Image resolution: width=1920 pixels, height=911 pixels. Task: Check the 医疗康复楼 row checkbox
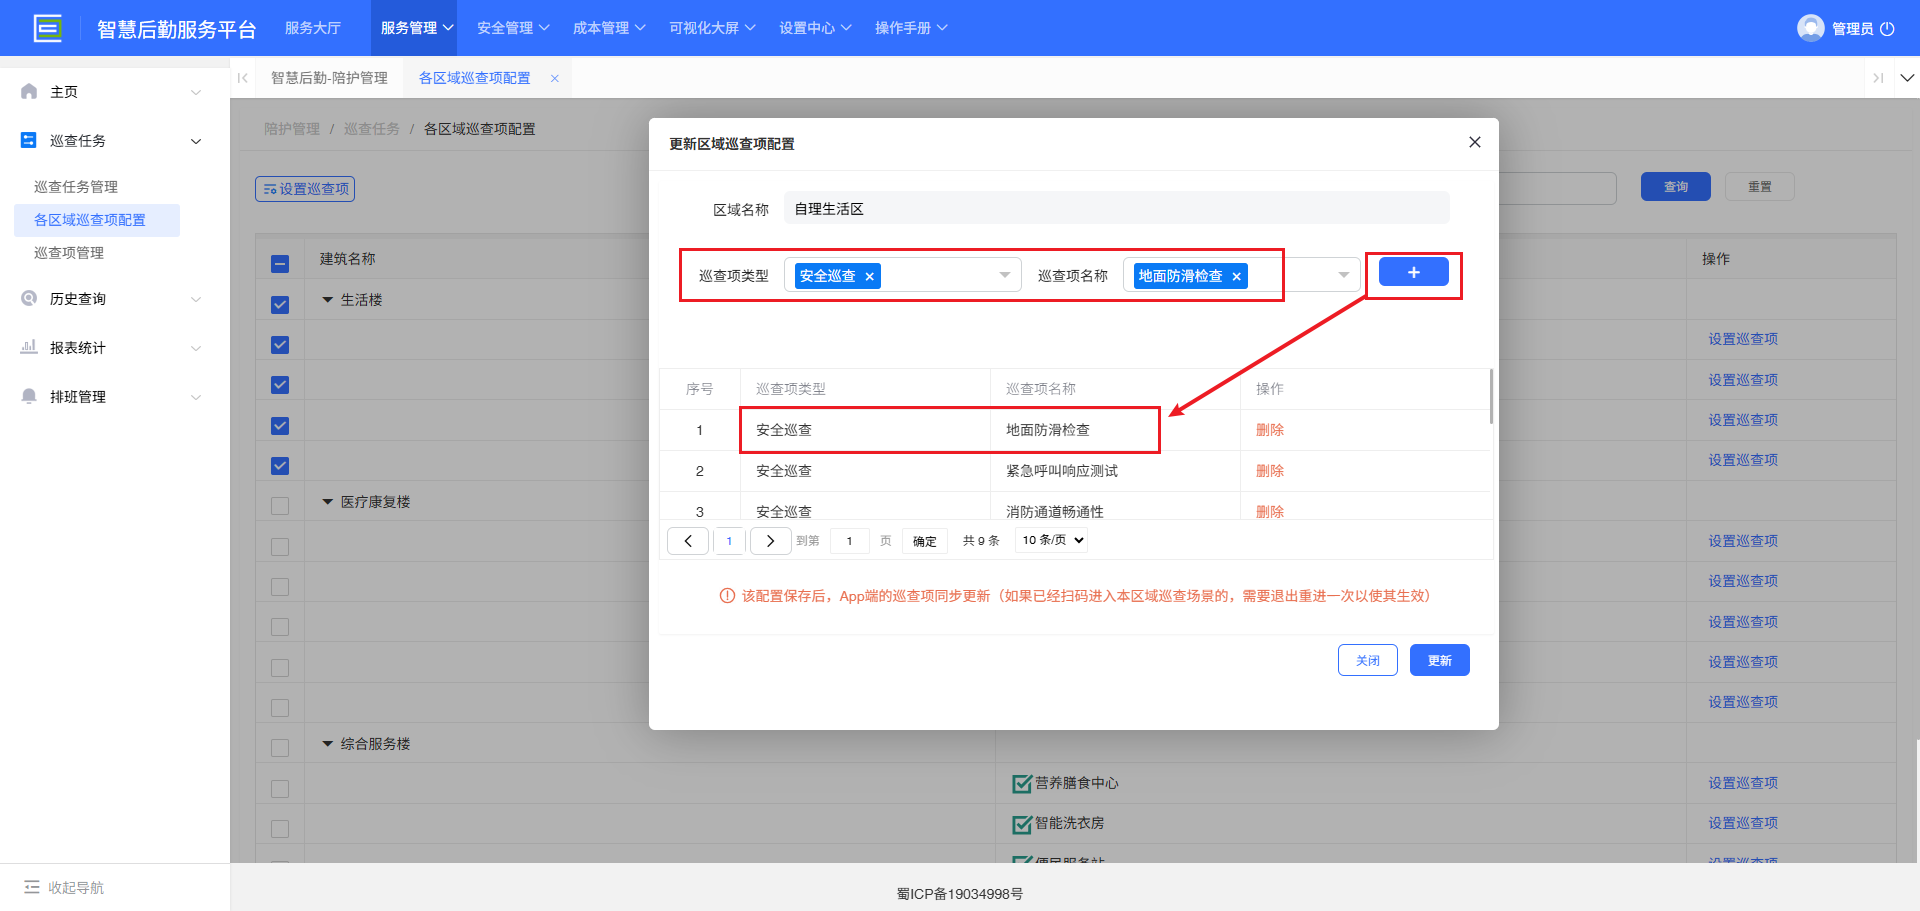point(280,506)
